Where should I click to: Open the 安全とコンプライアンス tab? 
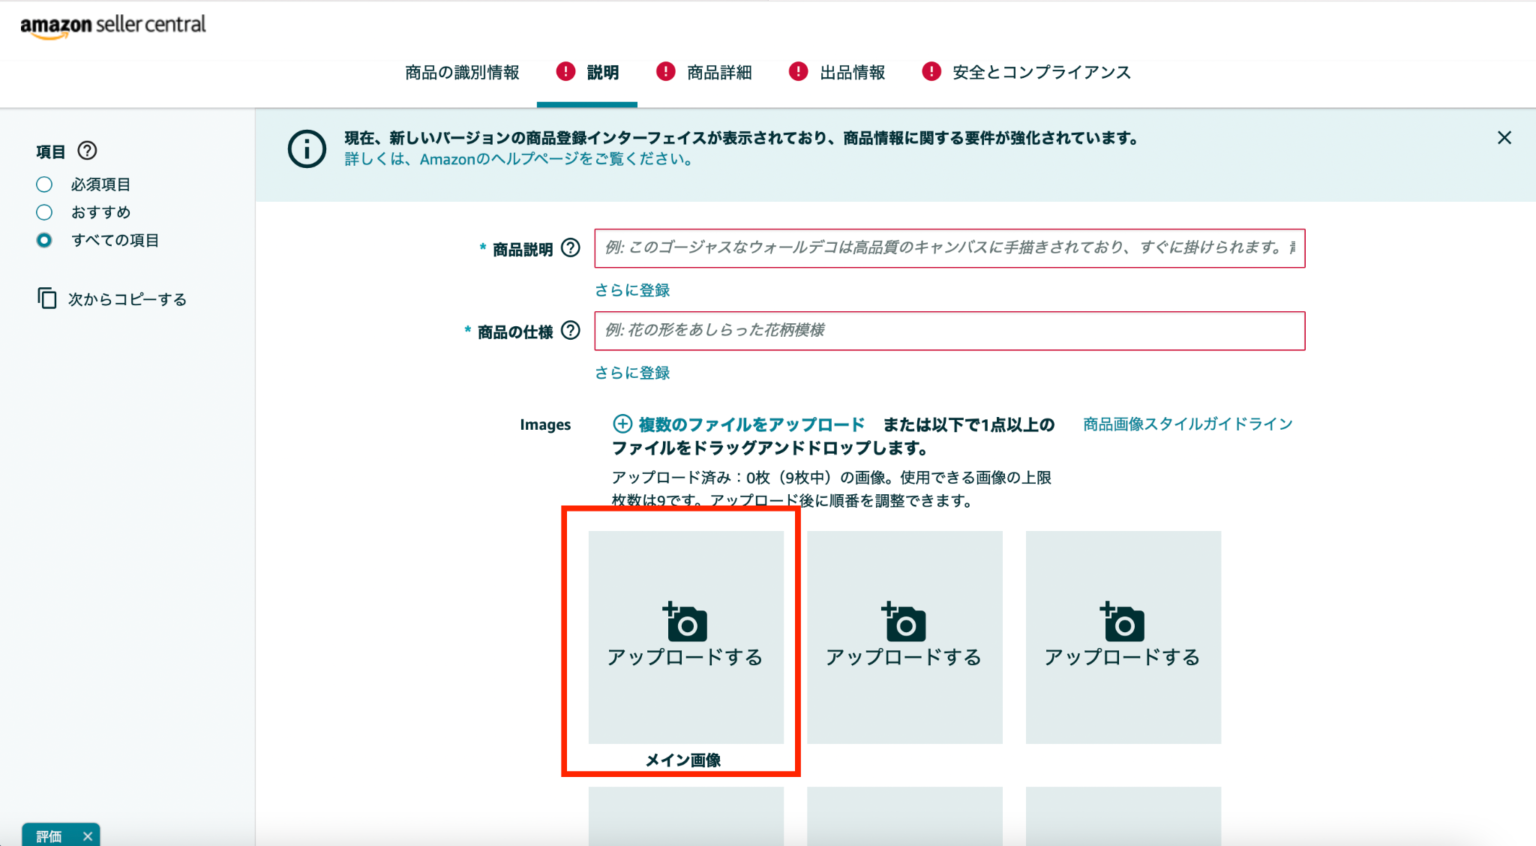tap(1041, 72)
